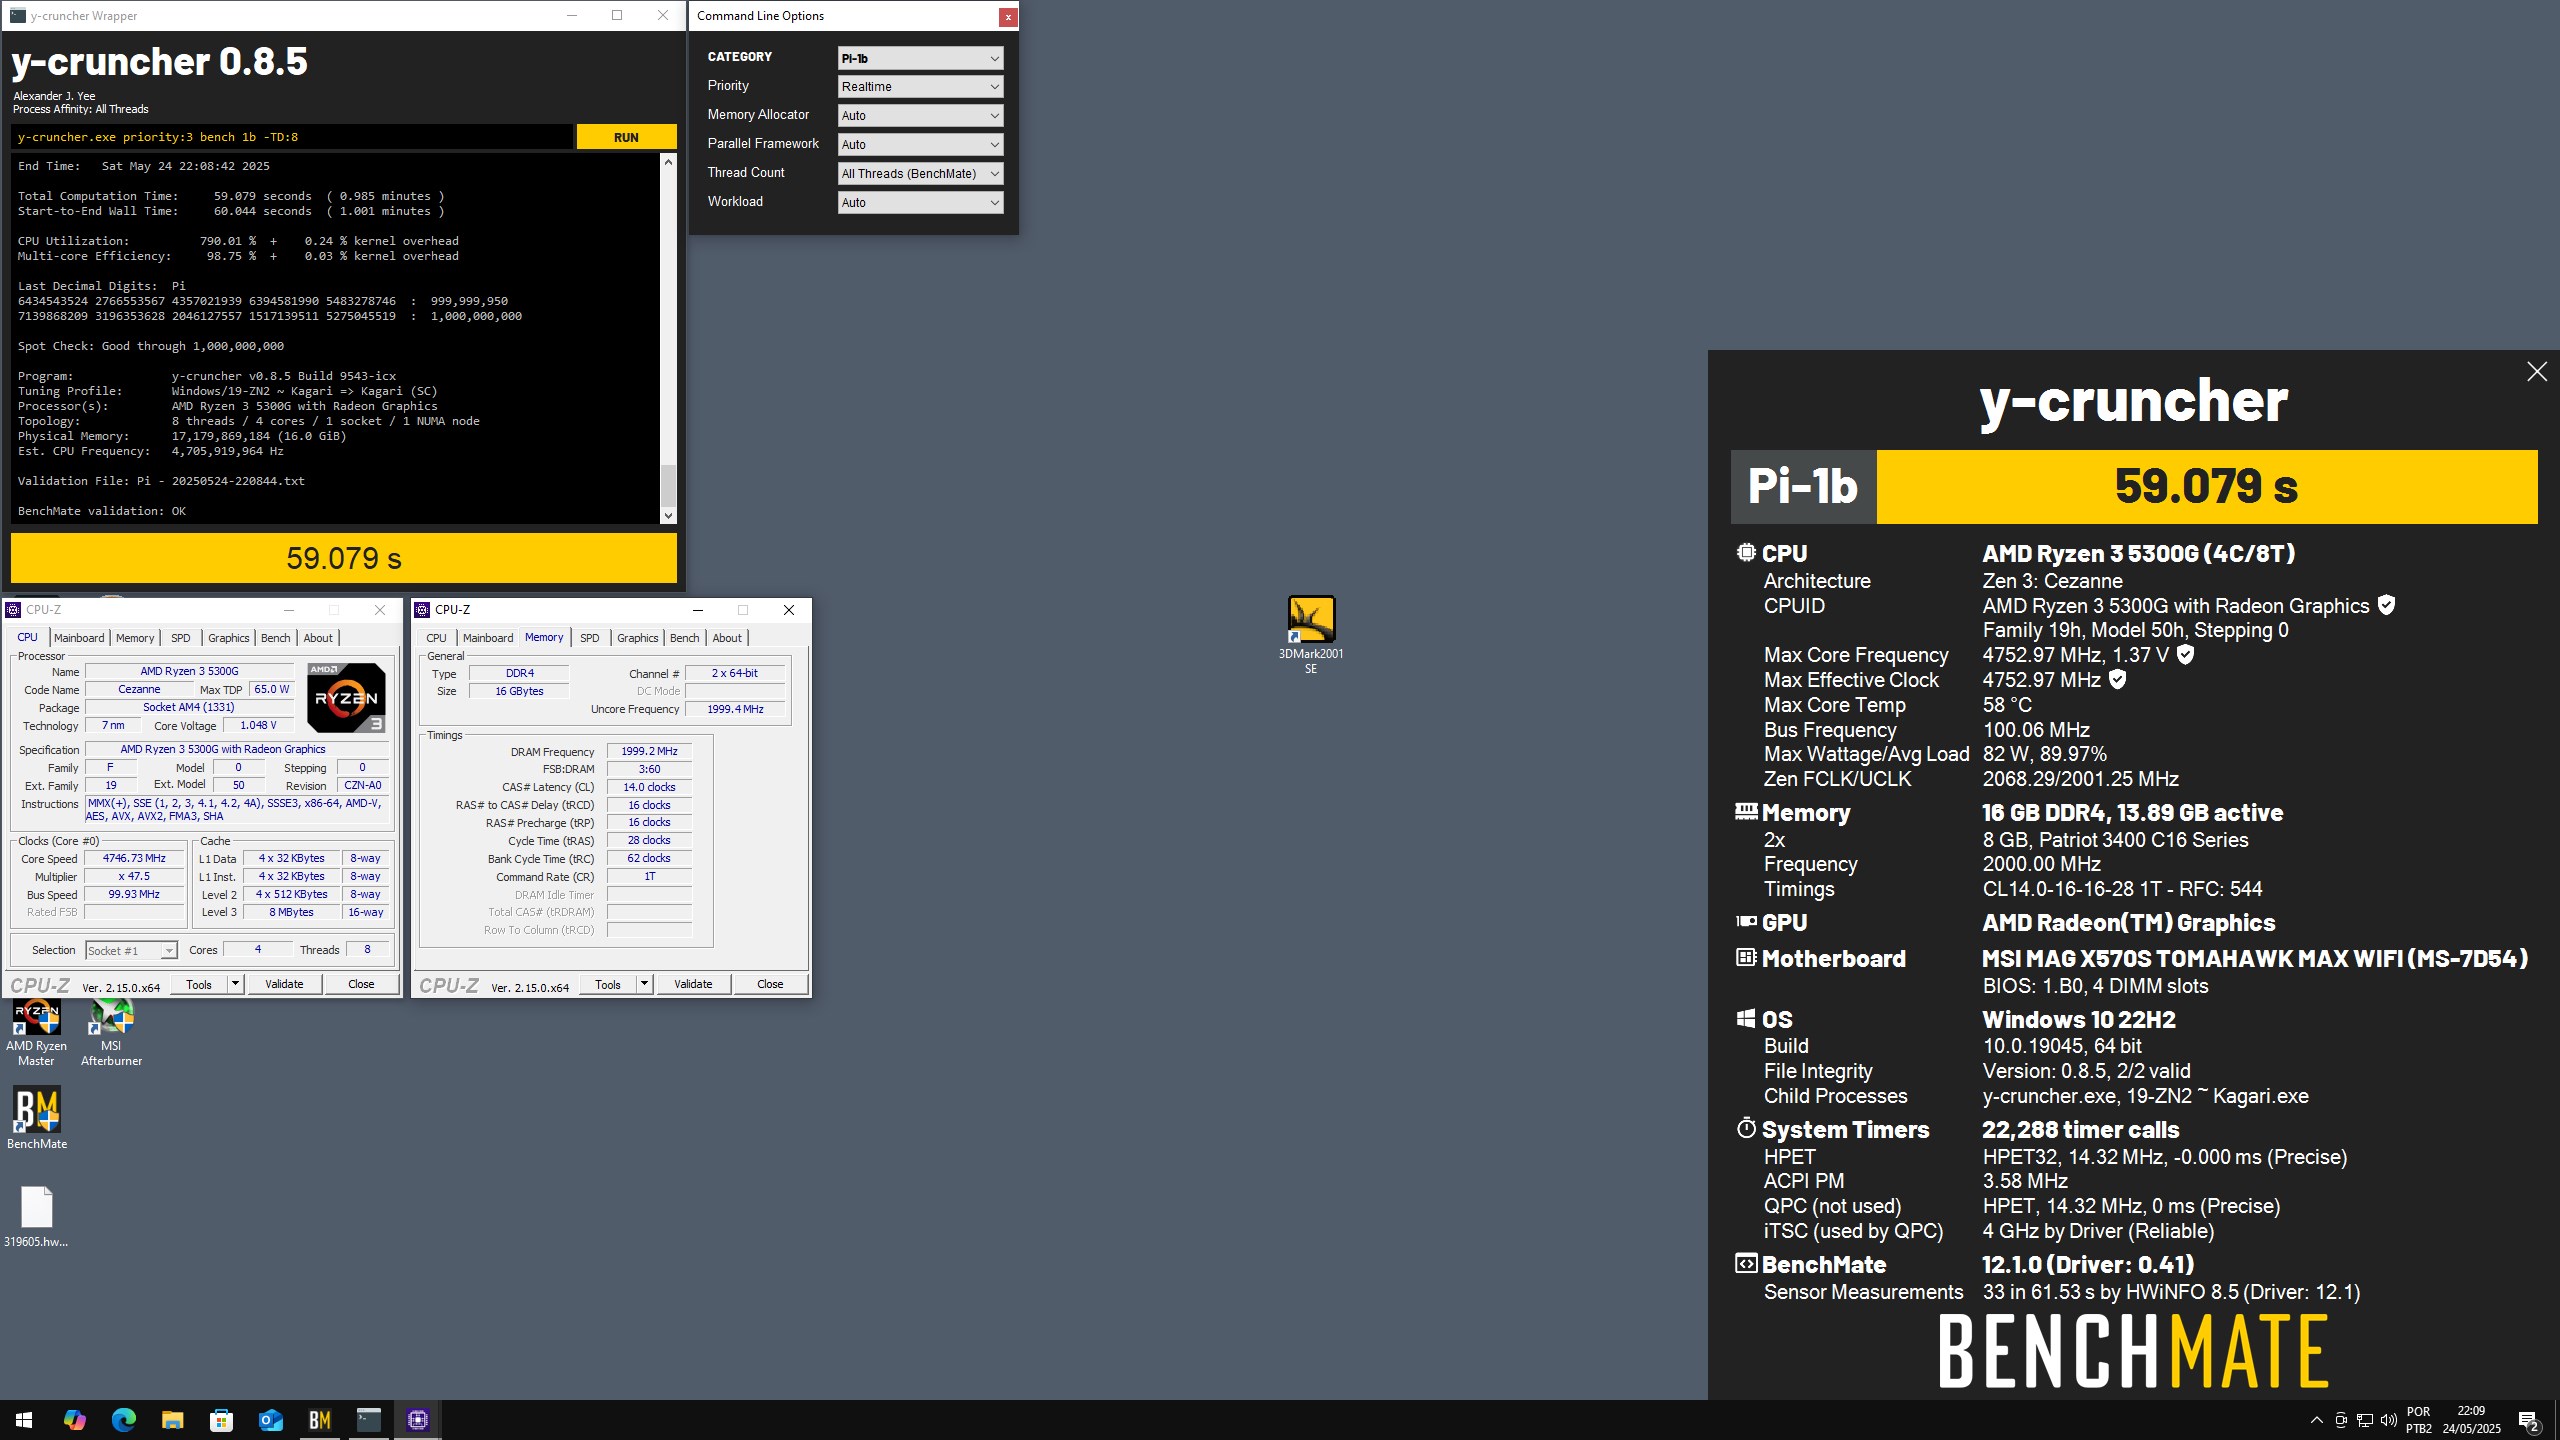Open the Priority dropdown set to Realtime
2560x1440 pixels.
[920, 87]
